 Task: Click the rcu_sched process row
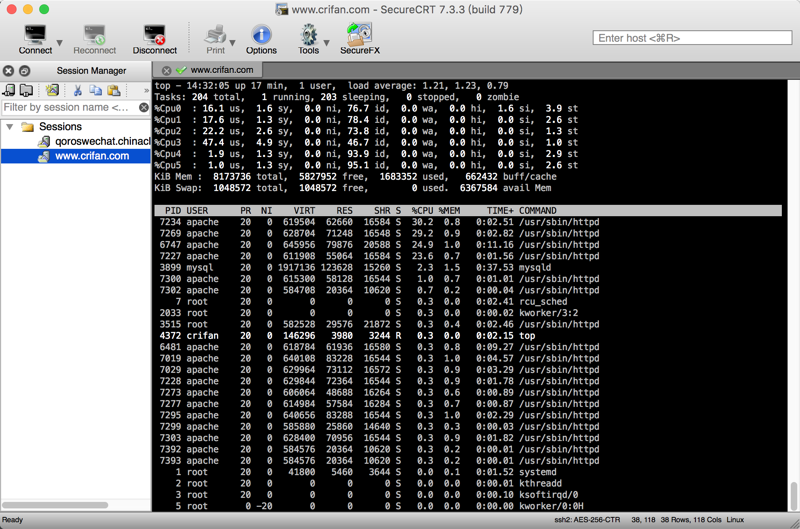click(x=371, y=301)
